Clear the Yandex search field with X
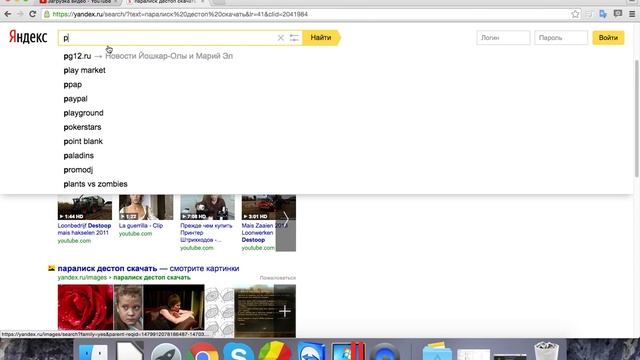The width and height of the screenshot is (640, 360). 280,38
